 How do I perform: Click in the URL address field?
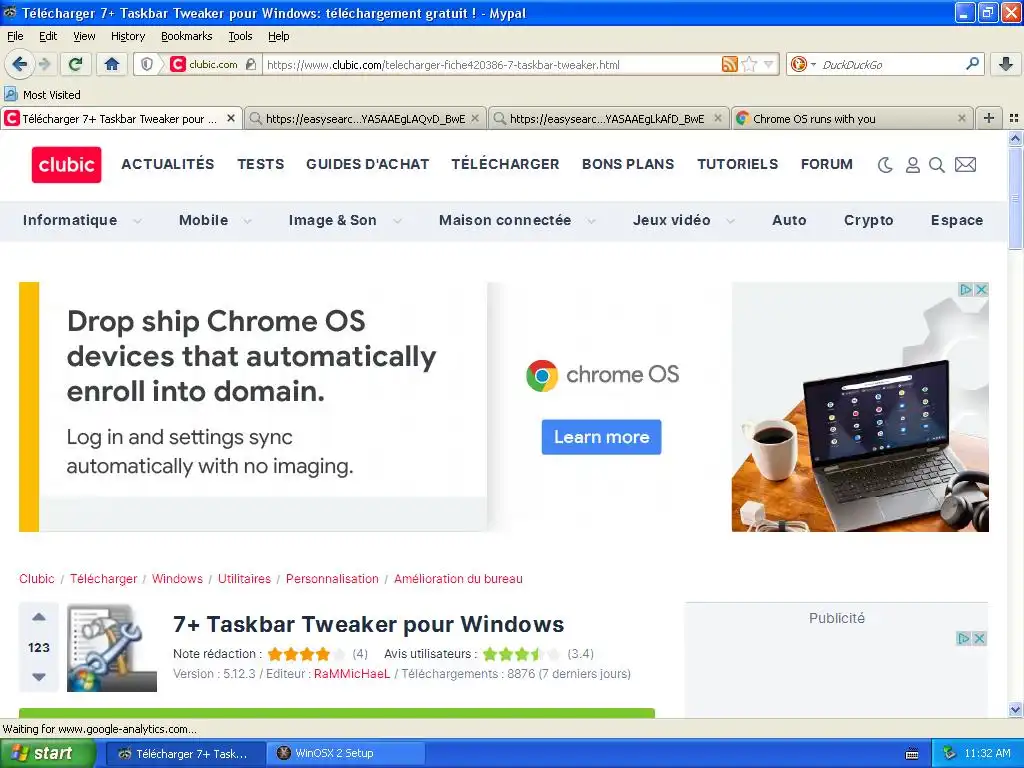(x=490, y=64)
